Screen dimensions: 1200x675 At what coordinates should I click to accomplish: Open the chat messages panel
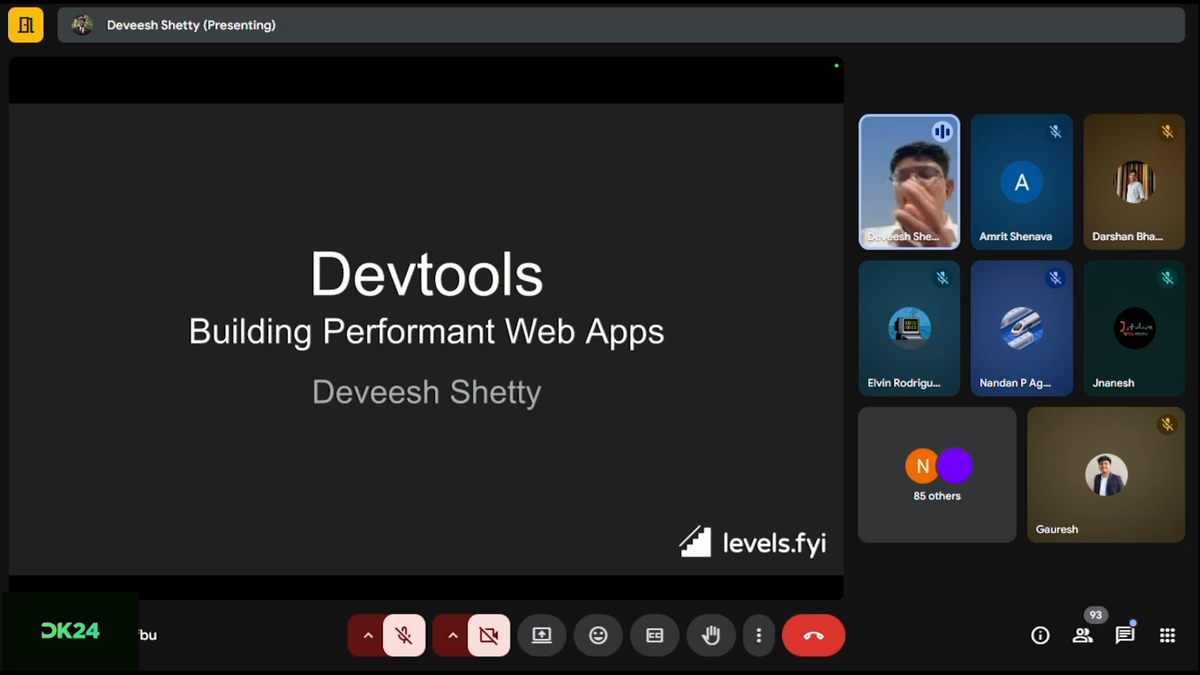1125,635
